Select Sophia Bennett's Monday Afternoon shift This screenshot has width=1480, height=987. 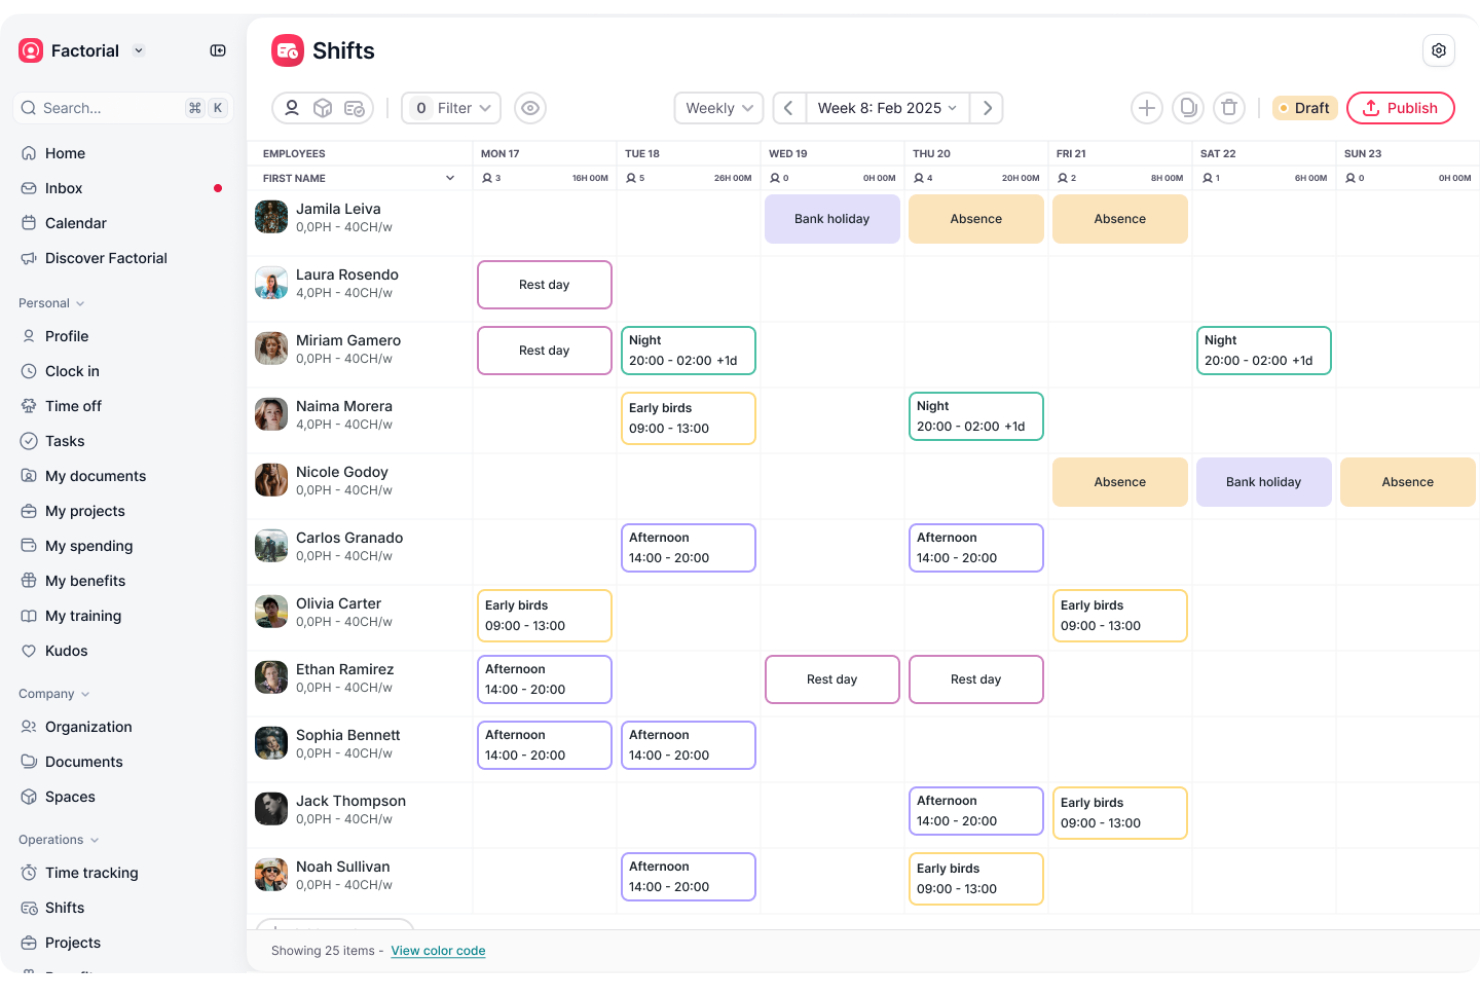point(545,745)
